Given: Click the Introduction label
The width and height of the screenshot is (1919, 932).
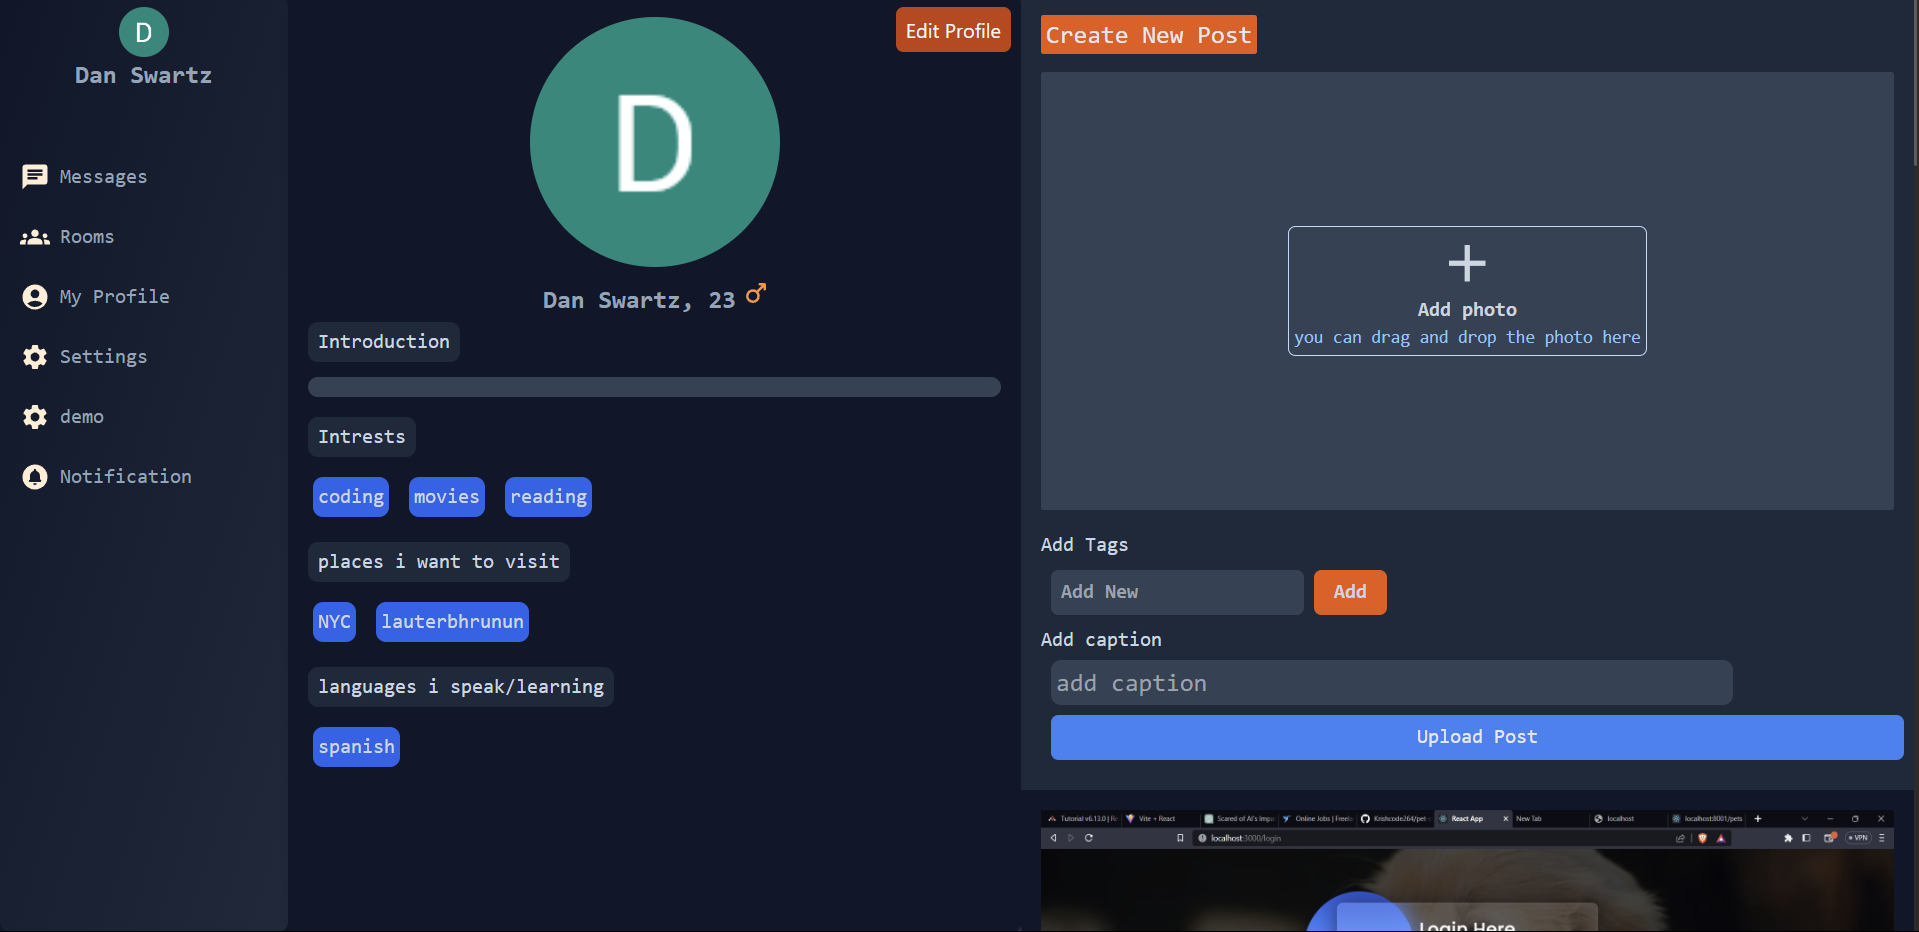Looking at the screenshot, I should click(384, 342).
